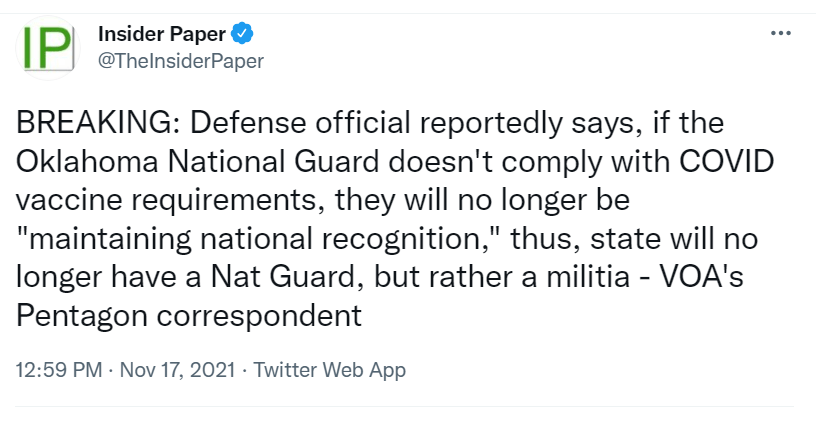816x425 pixels.
Task: Open the tweet's three-dot More menu
Action: pos(781,33)
